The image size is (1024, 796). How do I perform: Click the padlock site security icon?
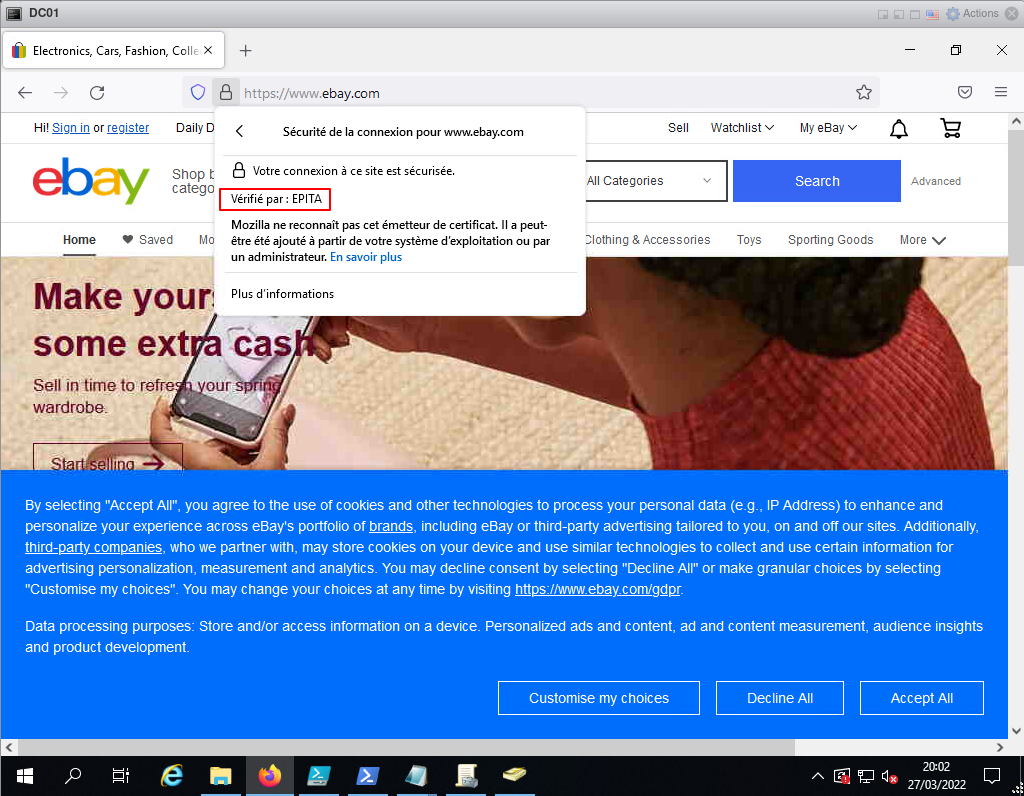[226, 93]
